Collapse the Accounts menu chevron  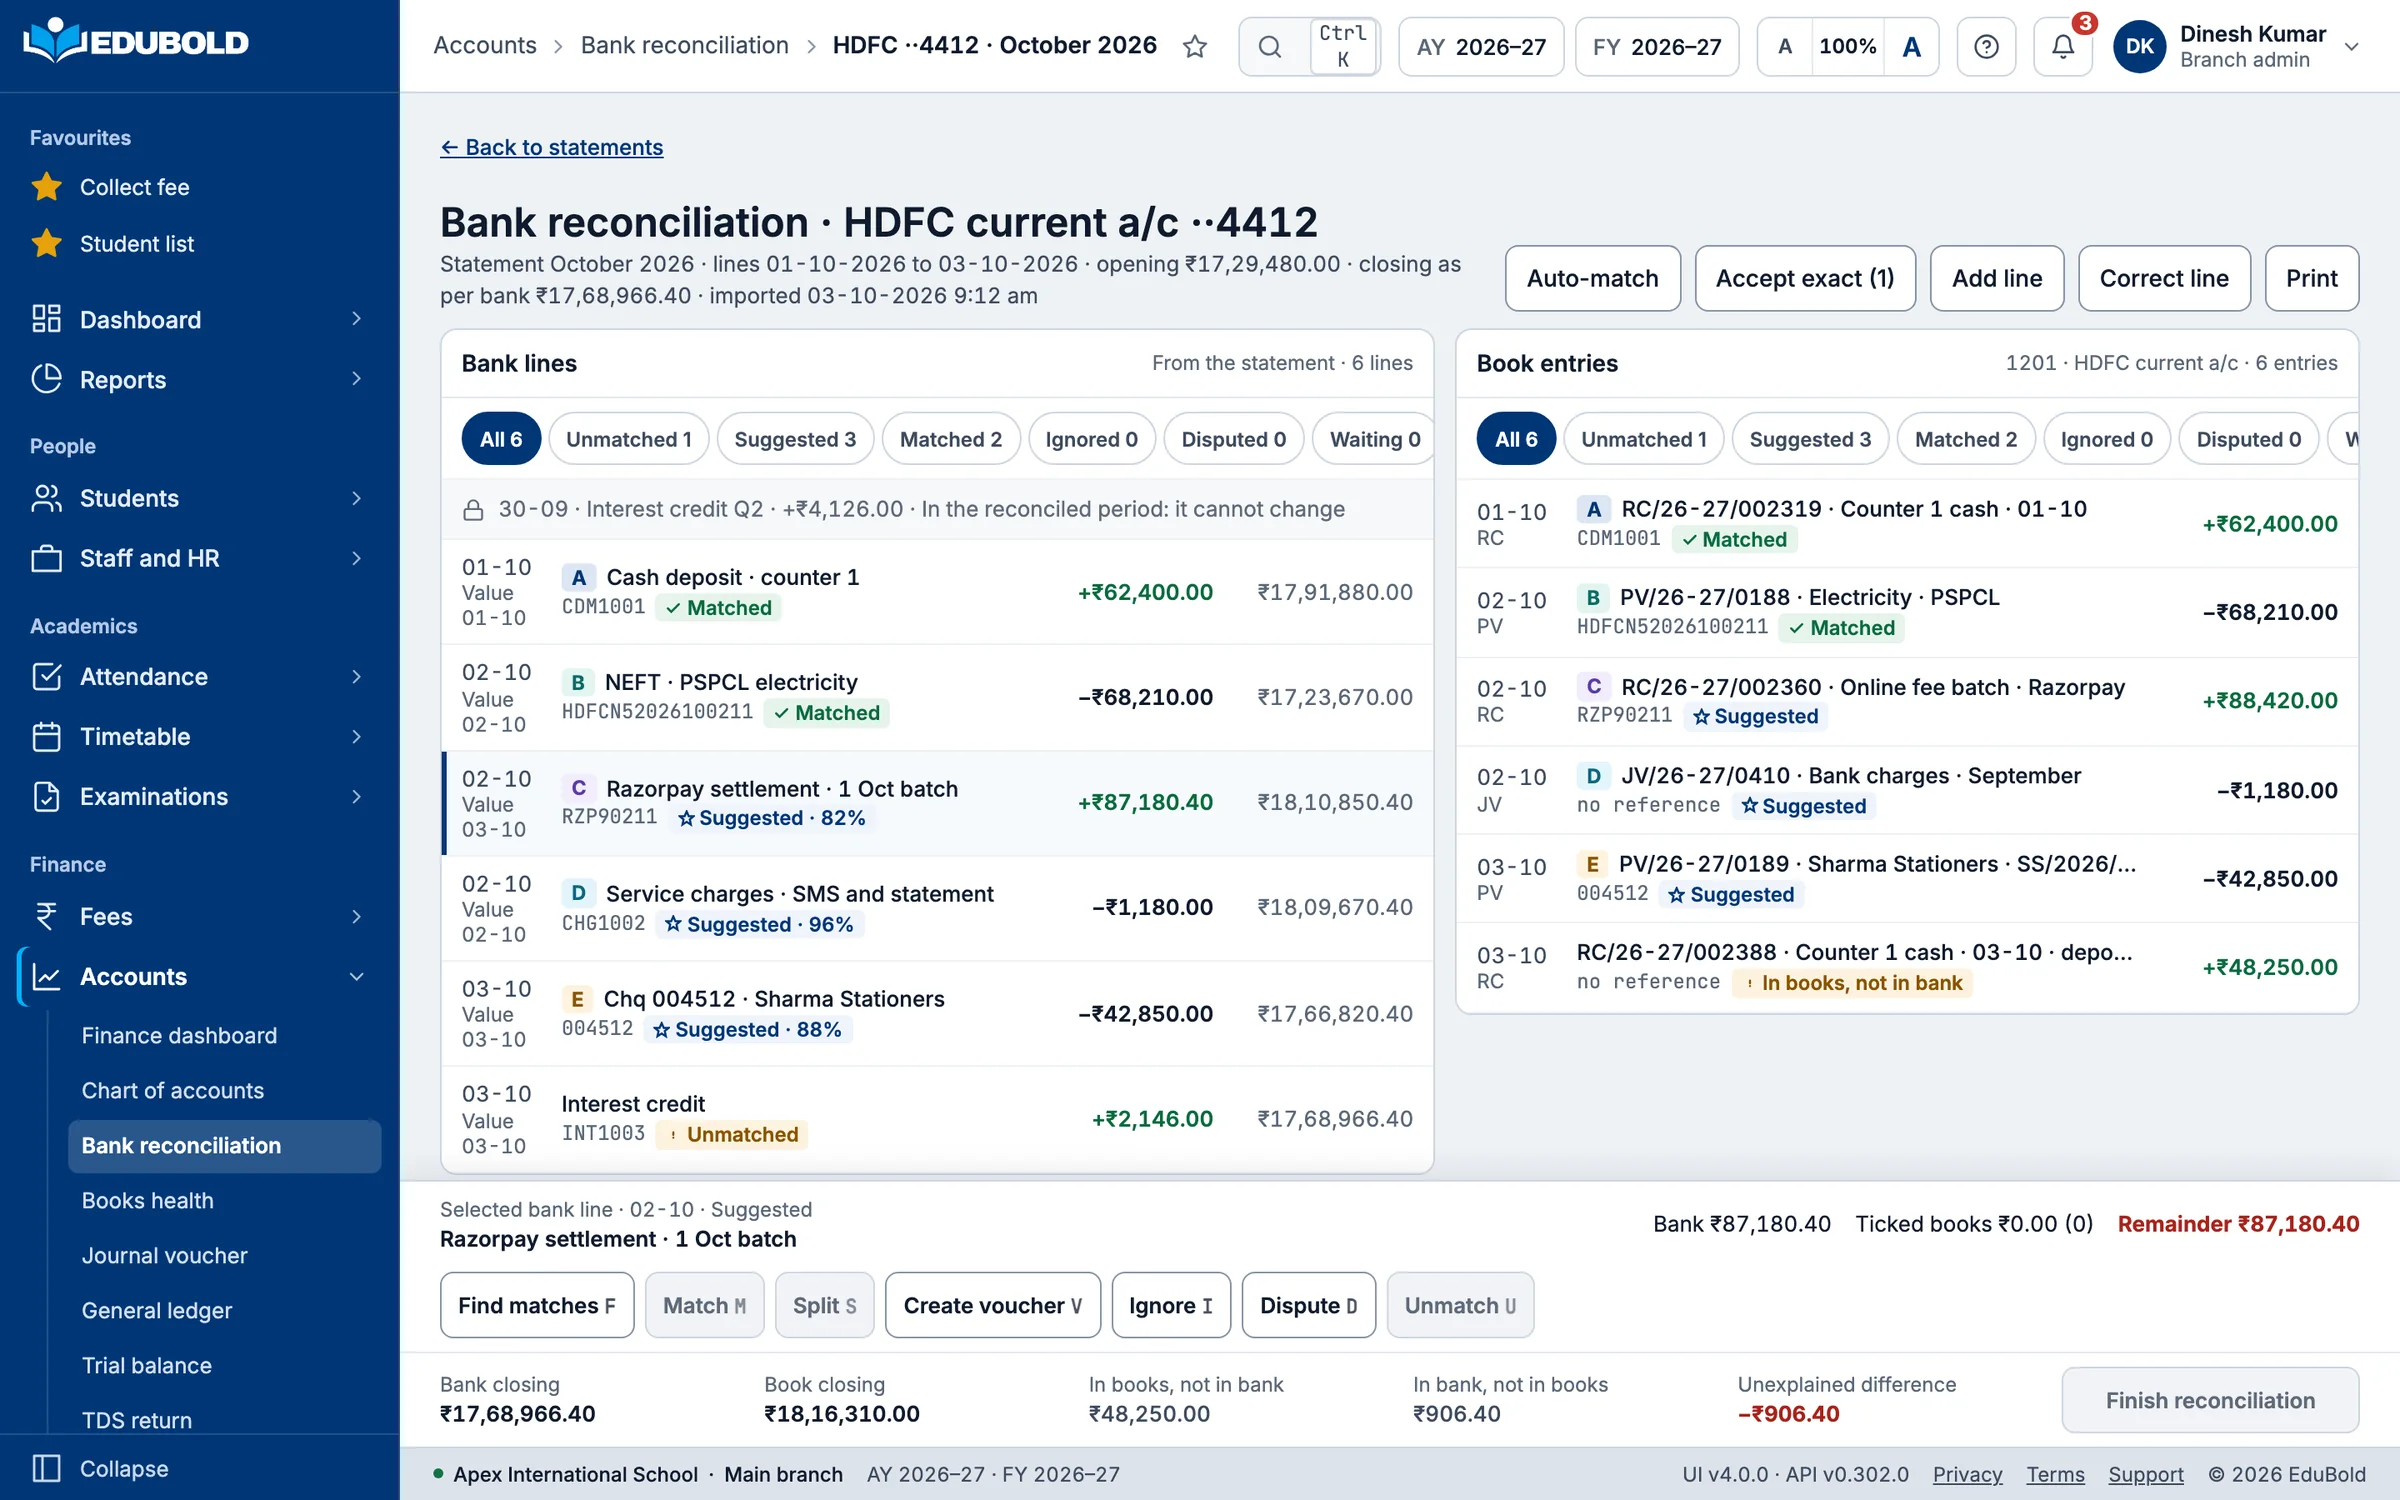(356, 976)
